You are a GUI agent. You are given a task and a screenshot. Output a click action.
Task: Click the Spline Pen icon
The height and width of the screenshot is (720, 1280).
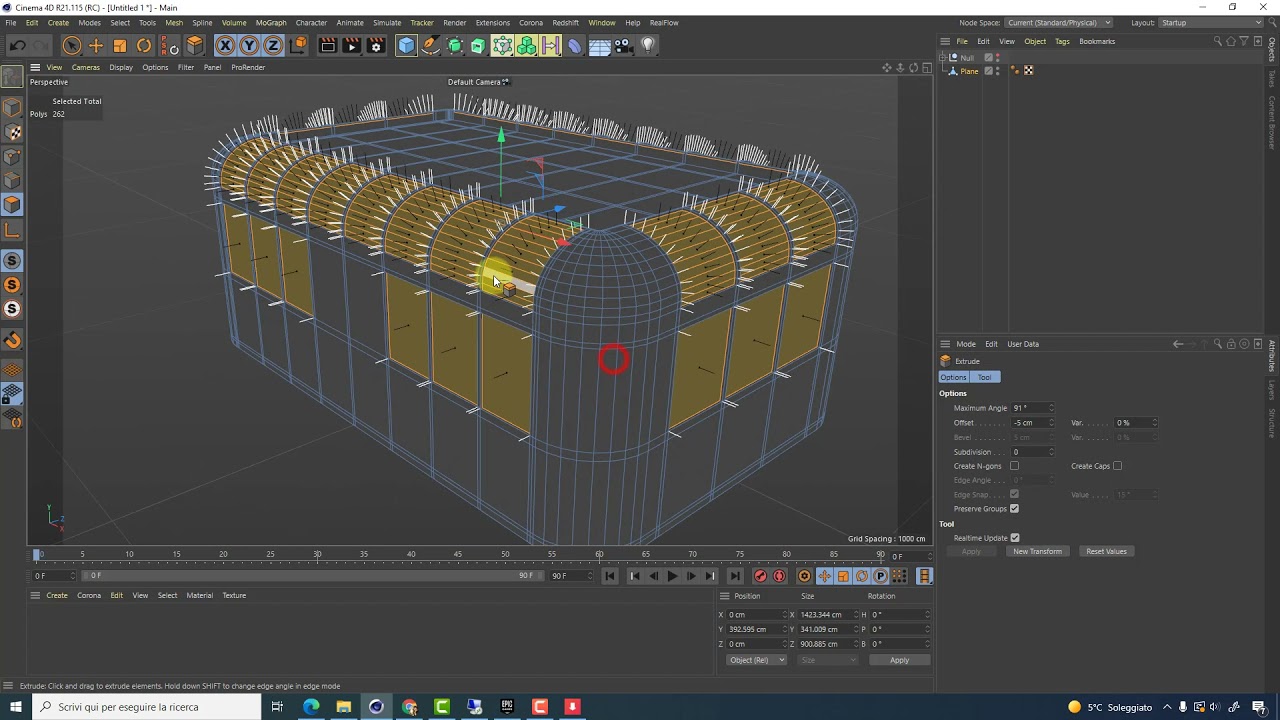pyautogui.click(x=430, y=45)
